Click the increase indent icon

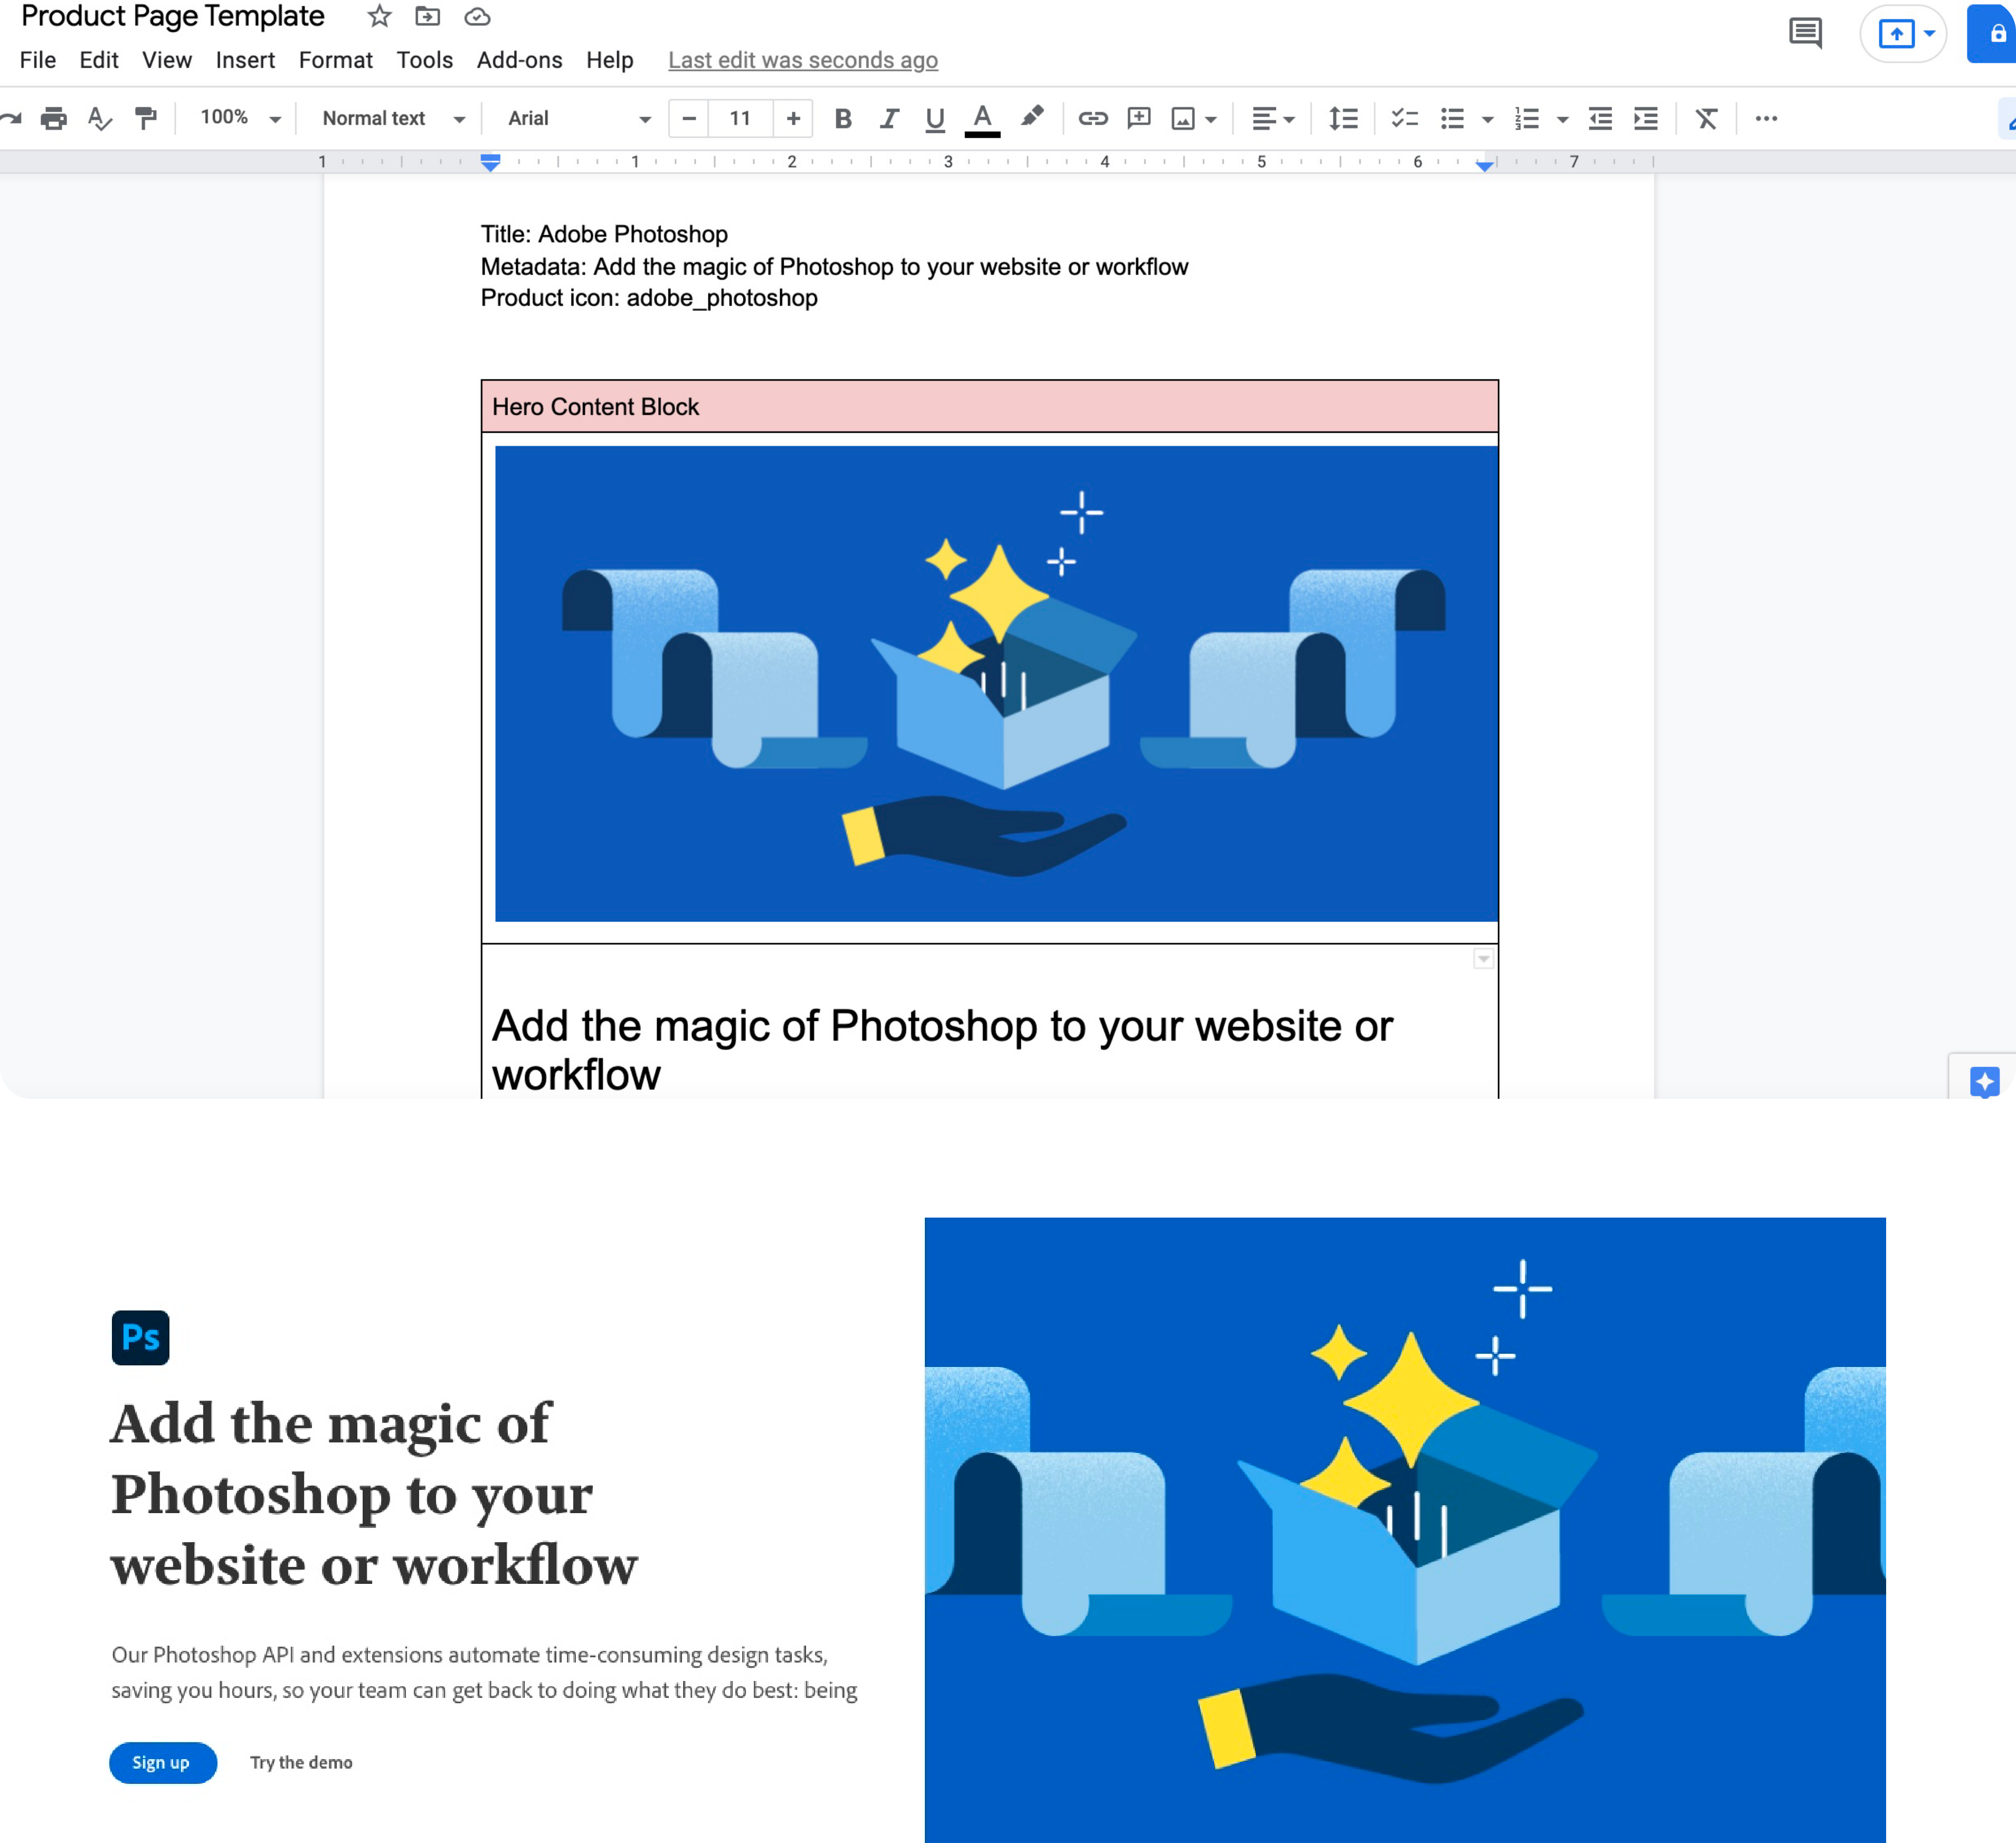[x=1645, y=118]
